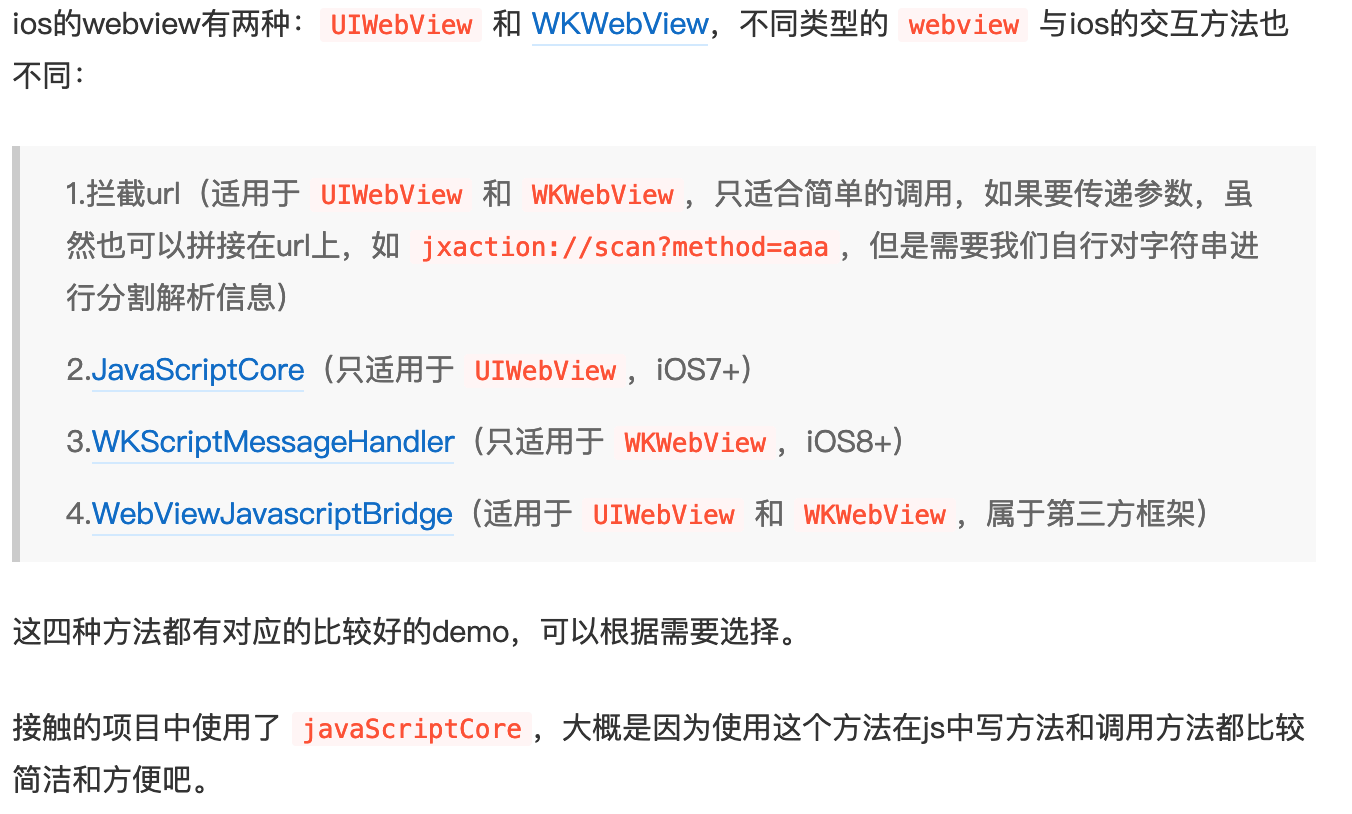Open the WKWebView link in the intro sentence
Image resolution: width=1352 pixels, height=814 pixels.
619,24
